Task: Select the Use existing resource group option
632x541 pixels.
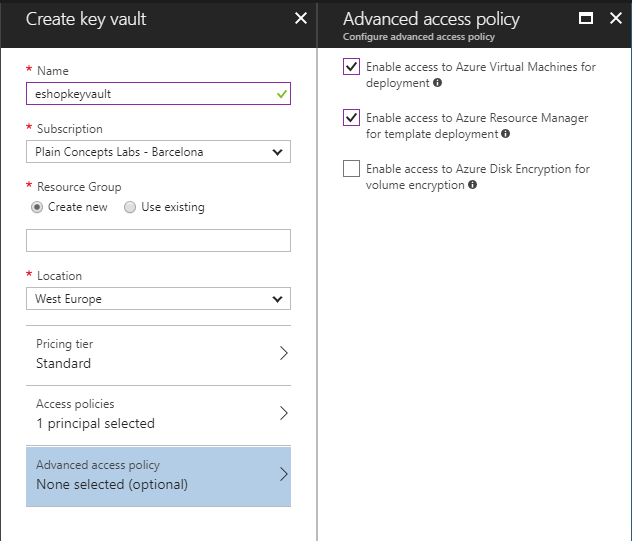Action: [130, 207]
